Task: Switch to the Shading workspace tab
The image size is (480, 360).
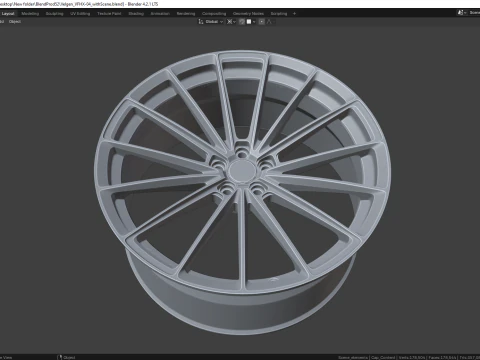Action: pos(136,14)
